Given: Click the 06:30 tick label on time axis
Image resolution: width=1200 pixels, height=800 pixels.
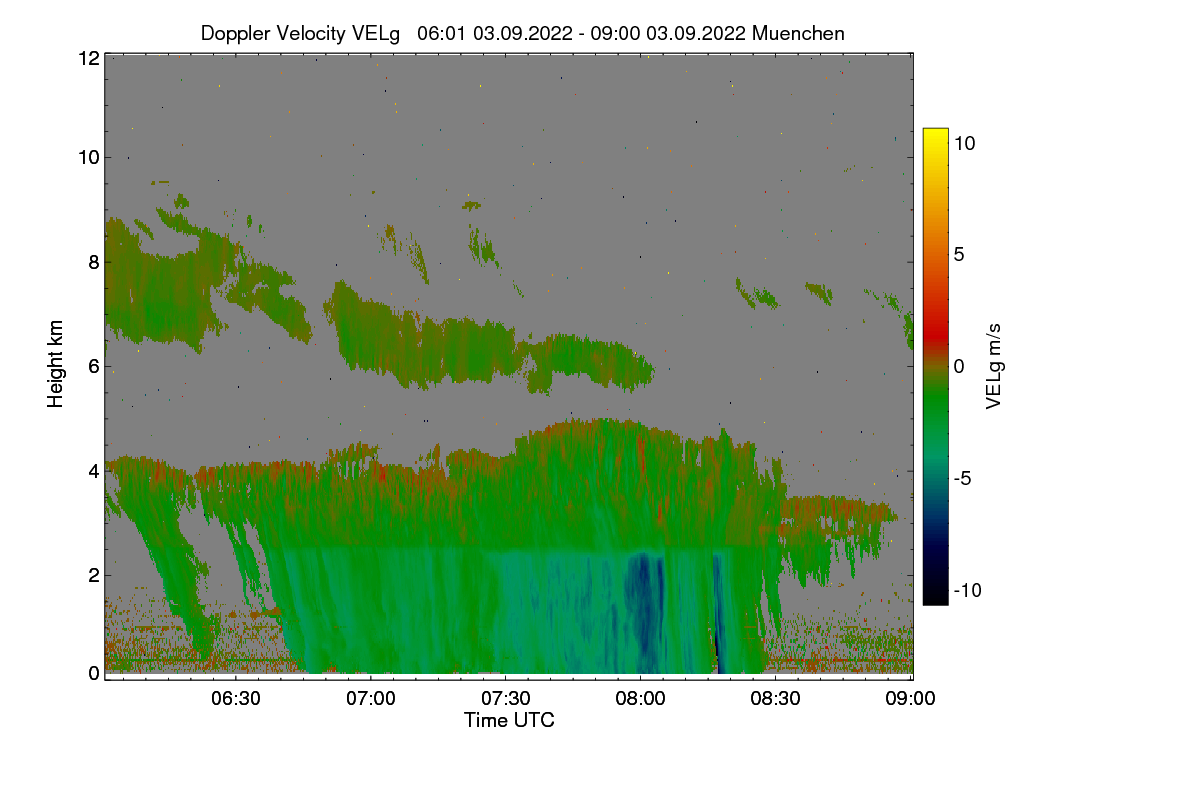Looking at the screenshot, I should click(236, 698).
